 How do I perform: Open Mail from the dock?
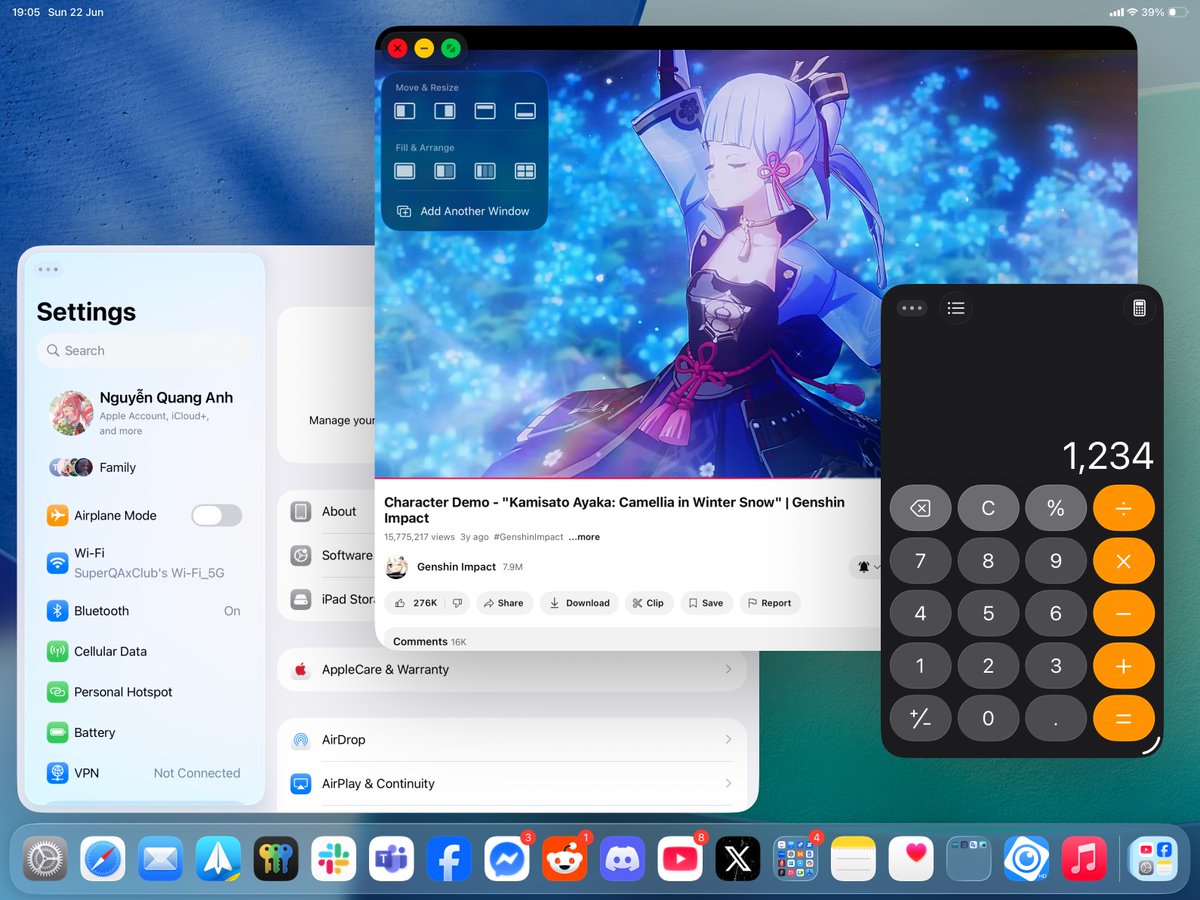[160, 858]
